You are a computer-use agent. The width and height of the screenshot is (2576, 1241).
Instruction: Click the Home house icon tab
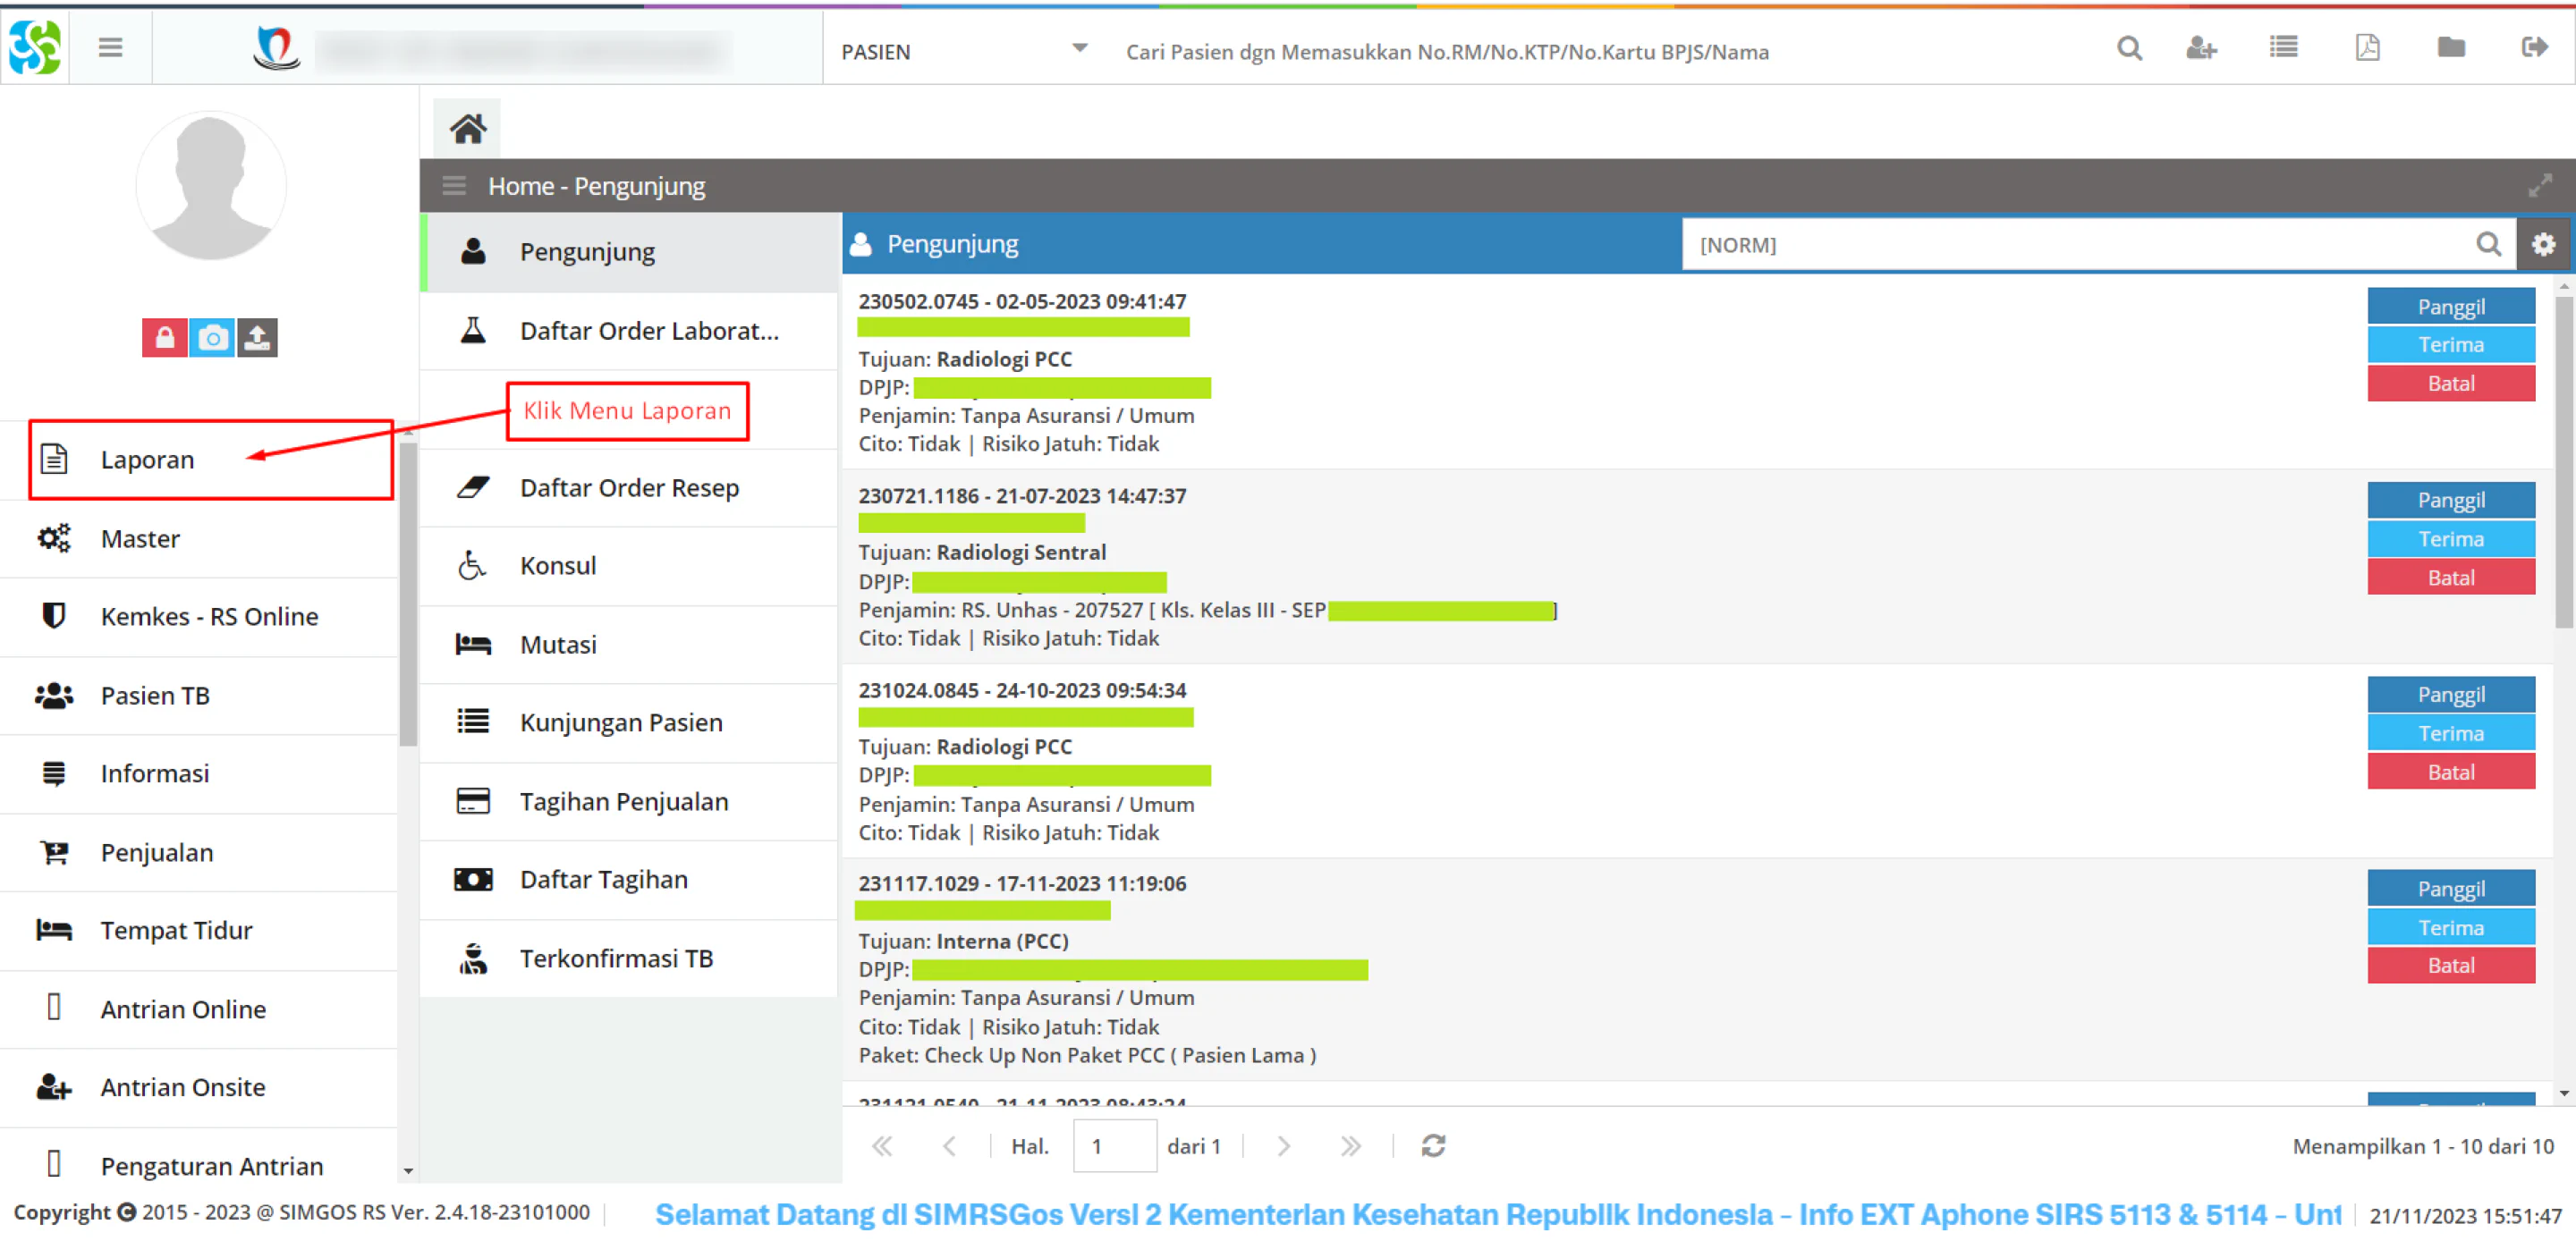[467, 129]
